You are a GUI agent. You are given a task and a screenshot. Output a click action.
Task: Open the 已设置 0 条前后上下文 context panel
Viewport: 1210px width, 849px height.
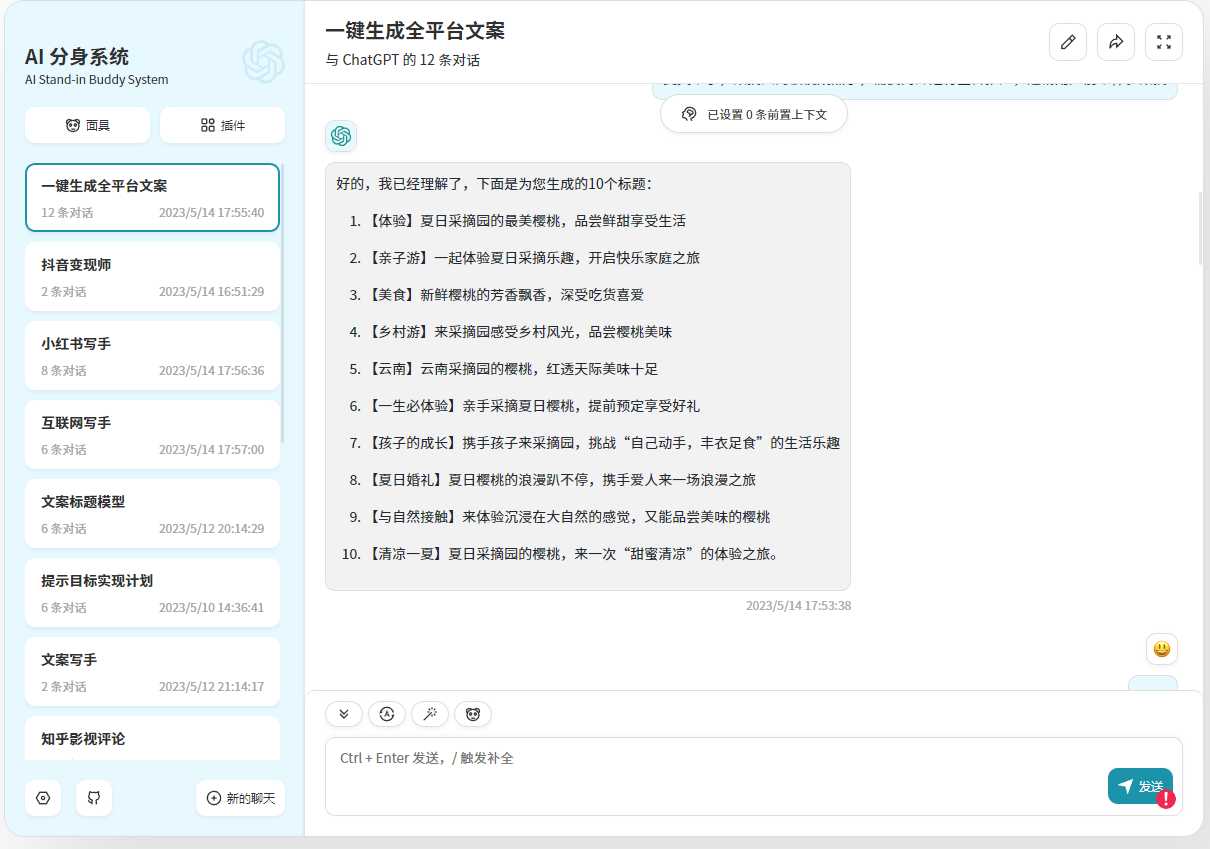(753, 114)
